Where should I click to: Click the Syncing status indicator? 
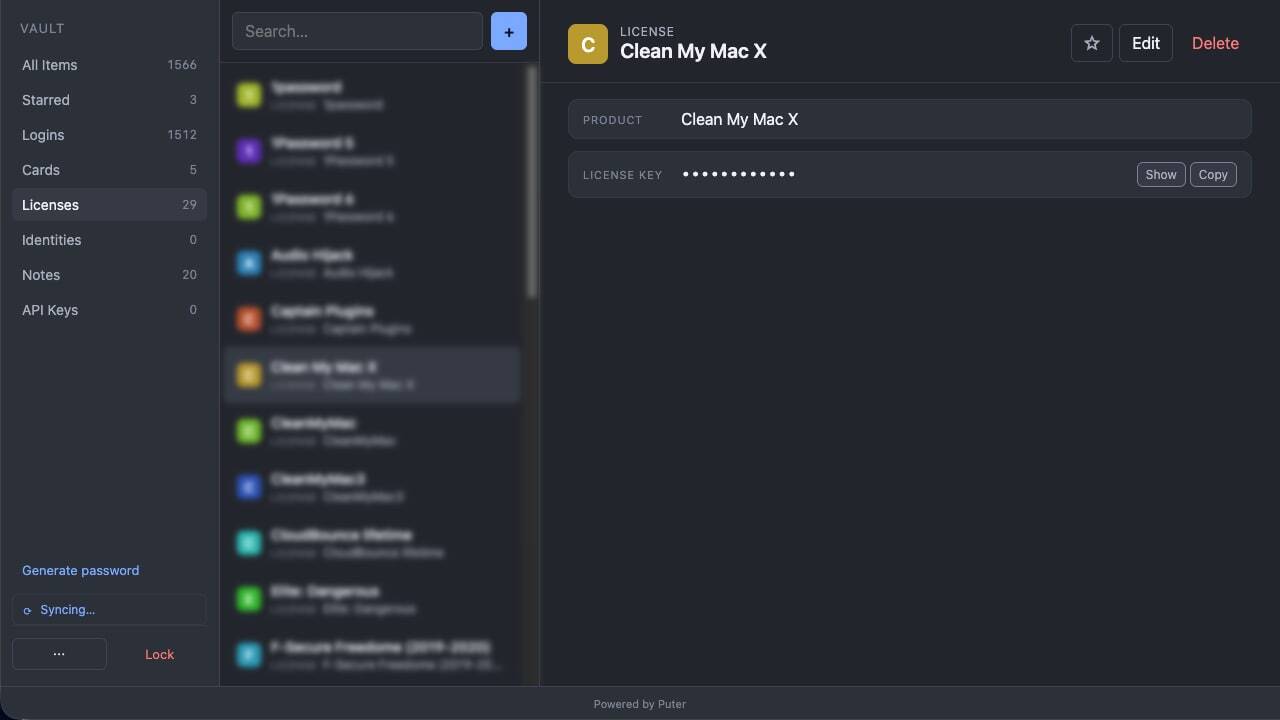[109, 609]
